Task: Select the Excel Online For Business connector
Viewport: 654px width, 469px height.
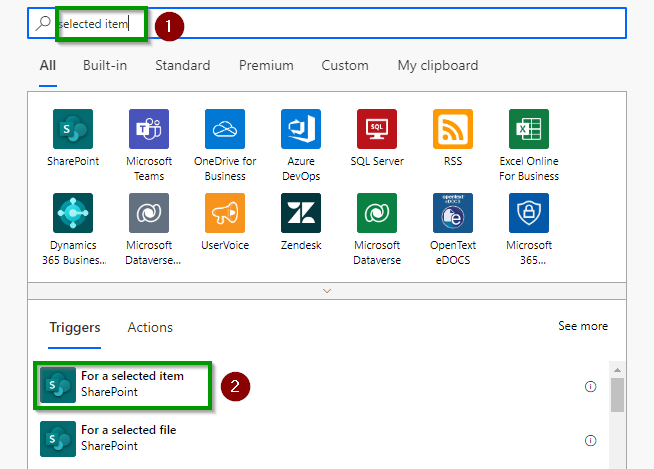Action: [x=529, y=129]
